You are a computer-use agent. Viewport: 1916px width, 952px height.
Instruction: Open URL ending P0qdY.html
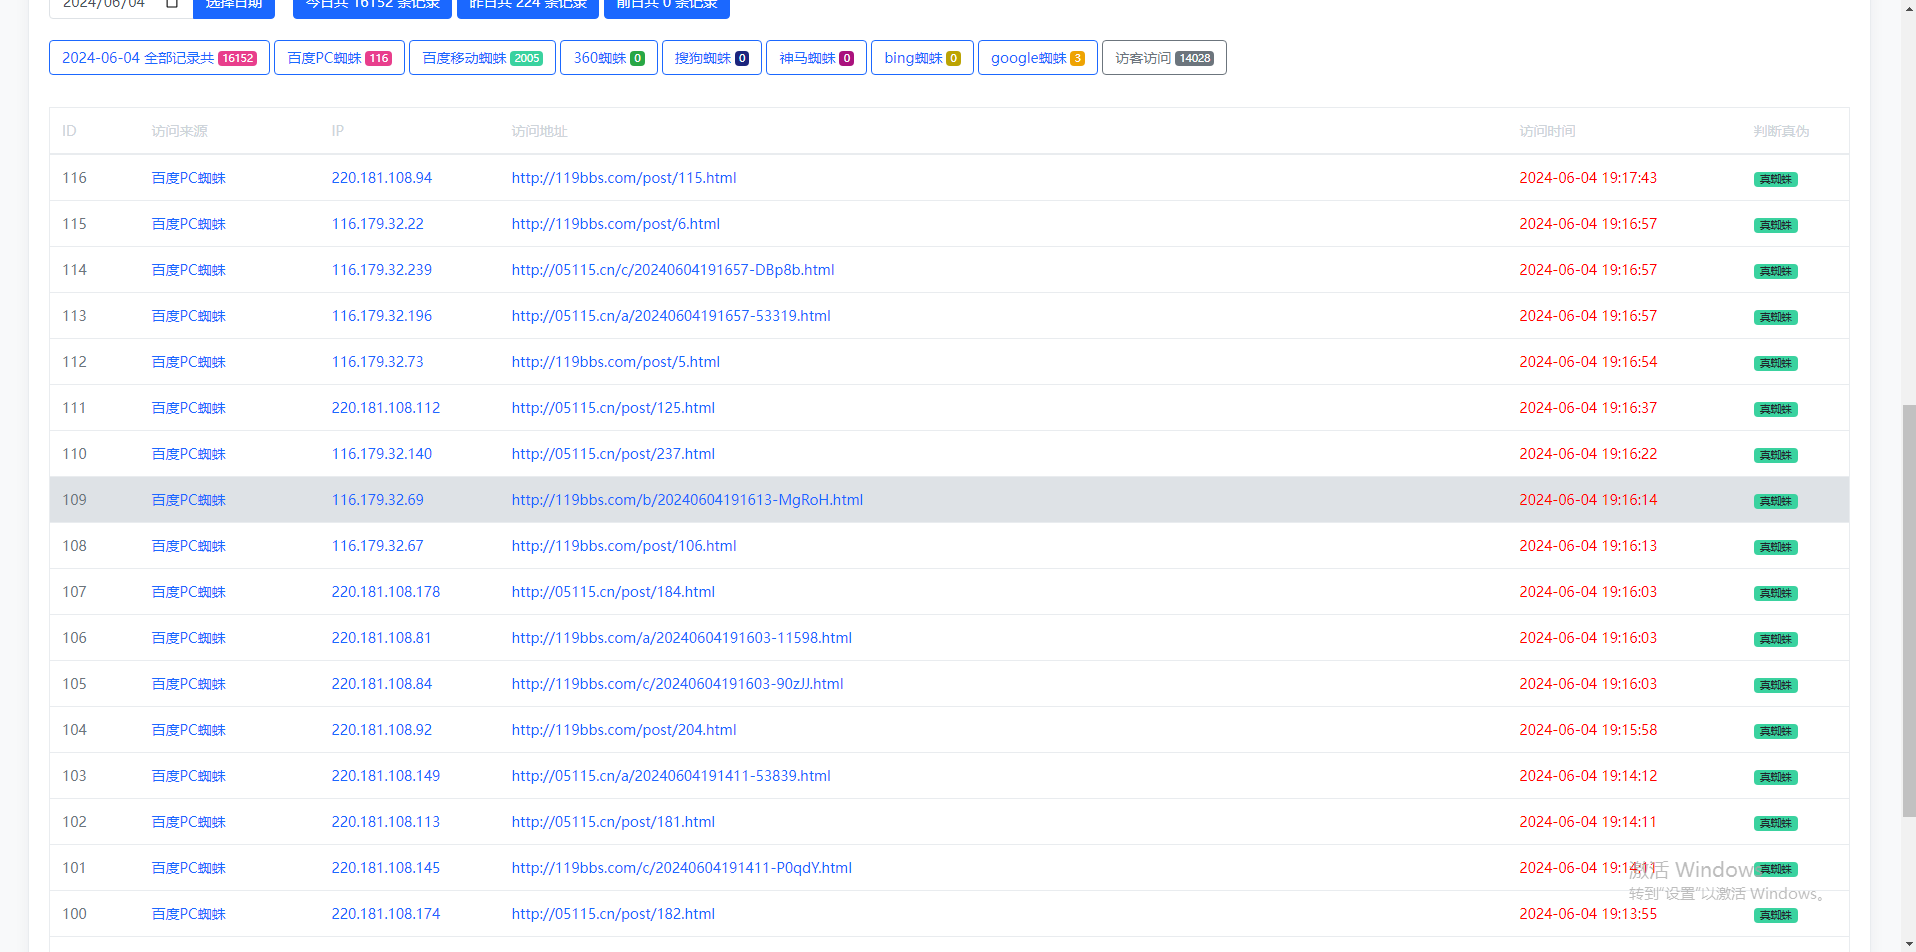pyautogui.click(x=682, y=868)
